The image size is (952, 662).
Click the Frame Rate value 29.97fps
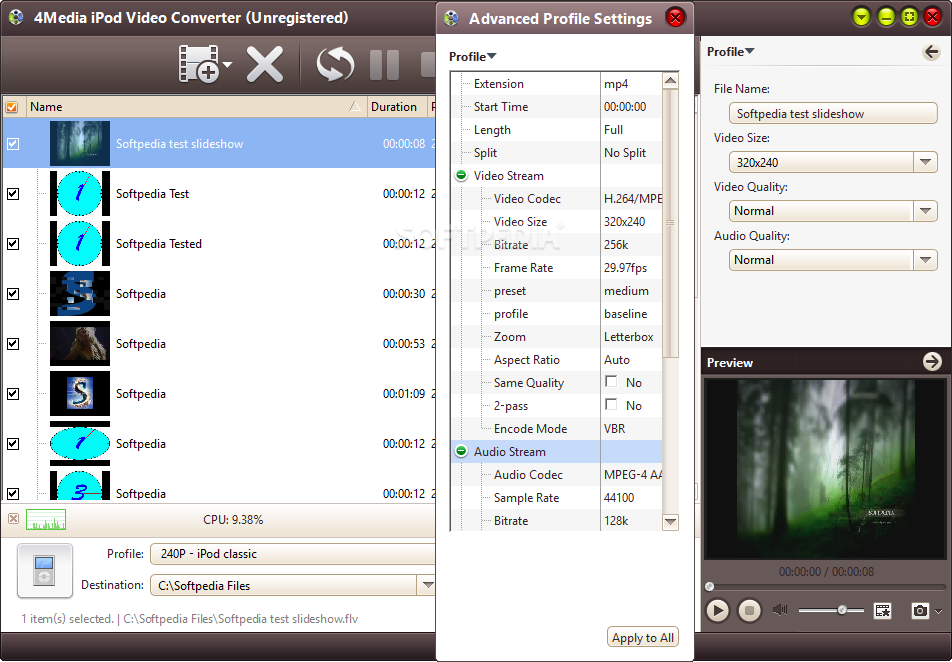tap(625, 268)
